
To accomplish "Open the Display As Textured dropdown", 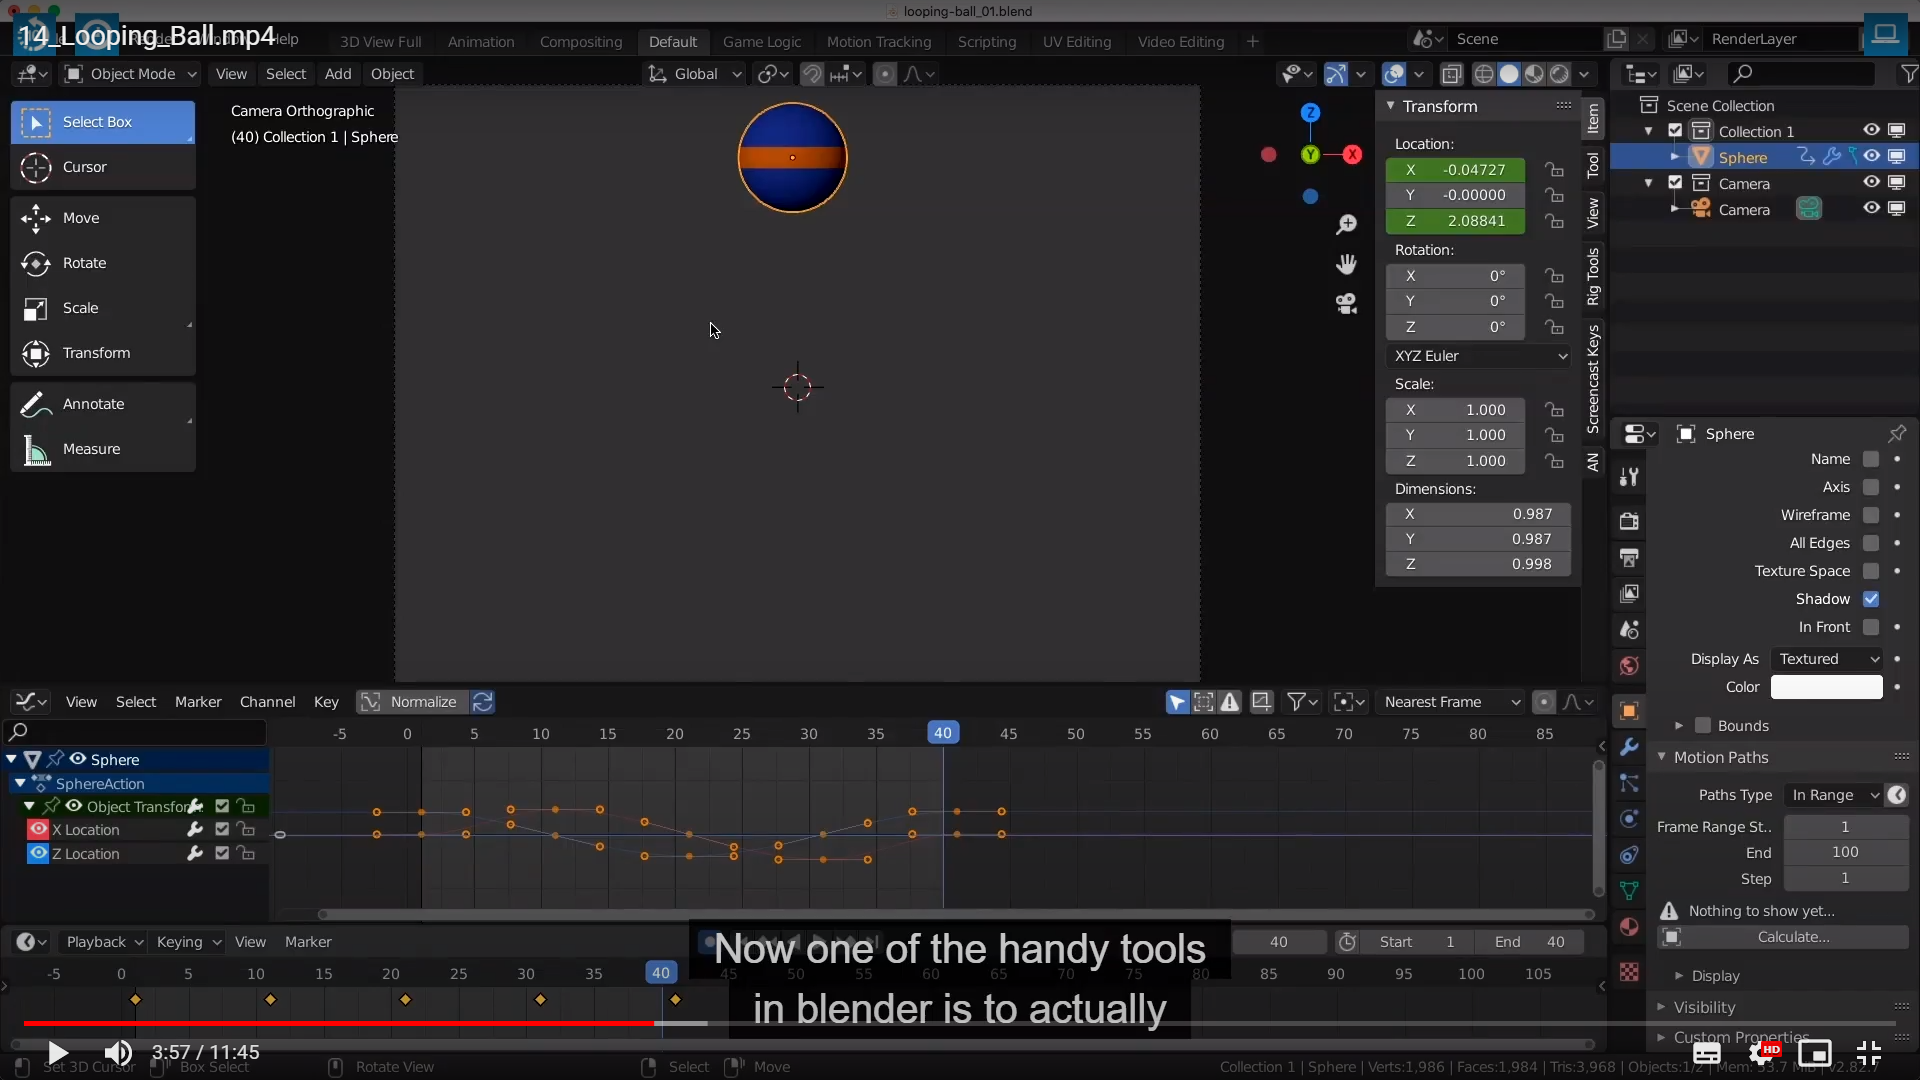I will tap(1827, 659).
